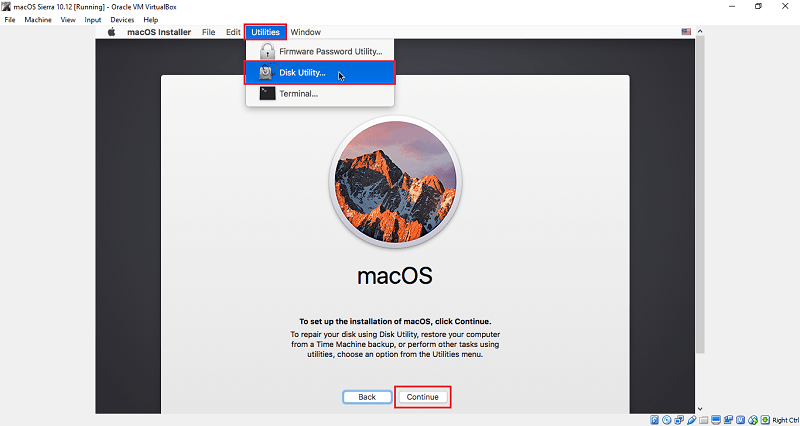This screenshot has width=800, height=426.
Task: Click the scroll down arrow
Action: tap(701, 409)
